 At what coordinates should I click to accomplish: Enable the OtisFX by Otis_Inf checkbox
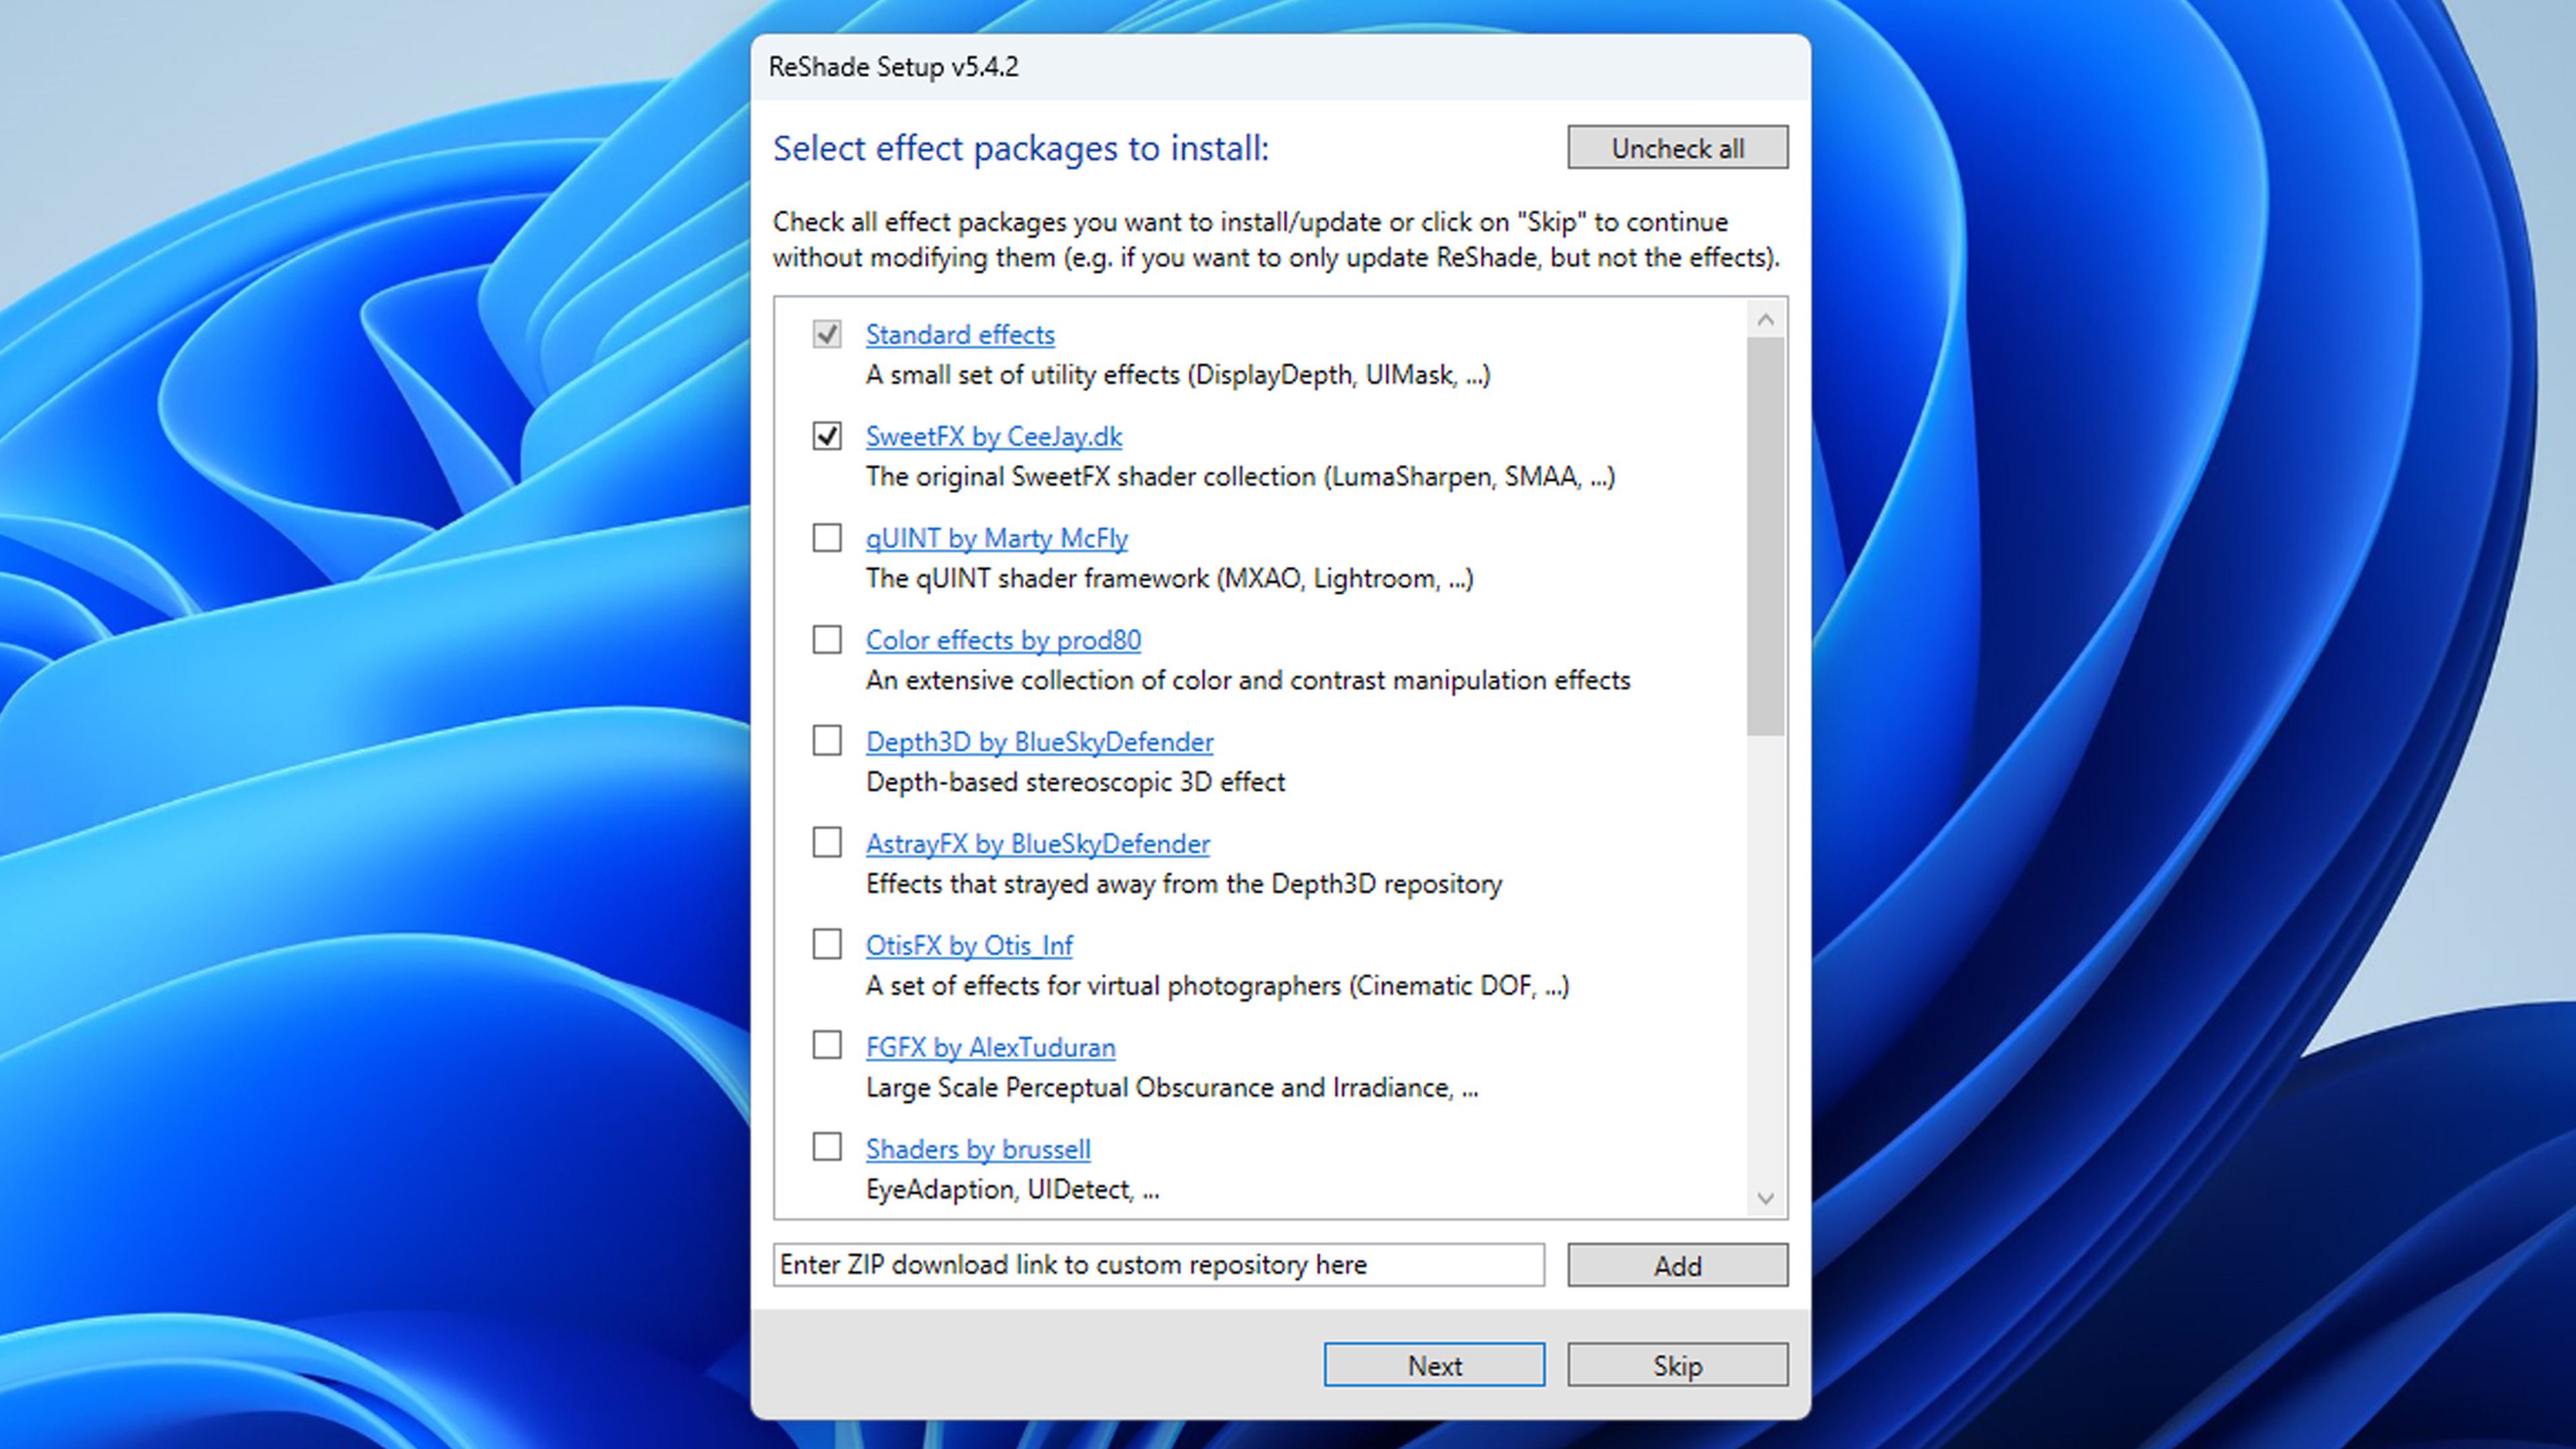pos(827,945)
